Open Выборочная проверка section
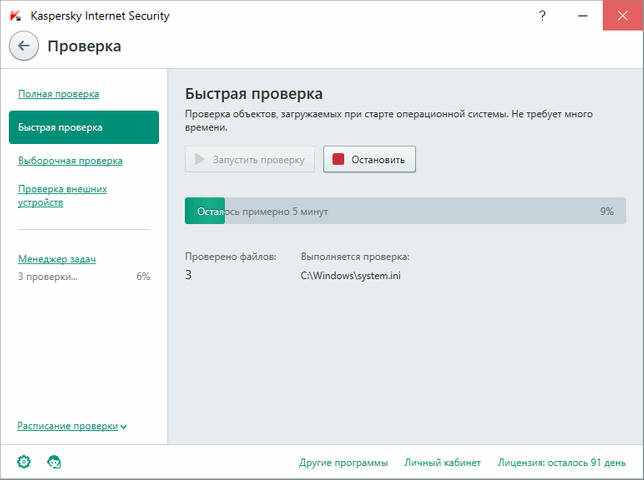The image size is (644, 480). point(70,161)
